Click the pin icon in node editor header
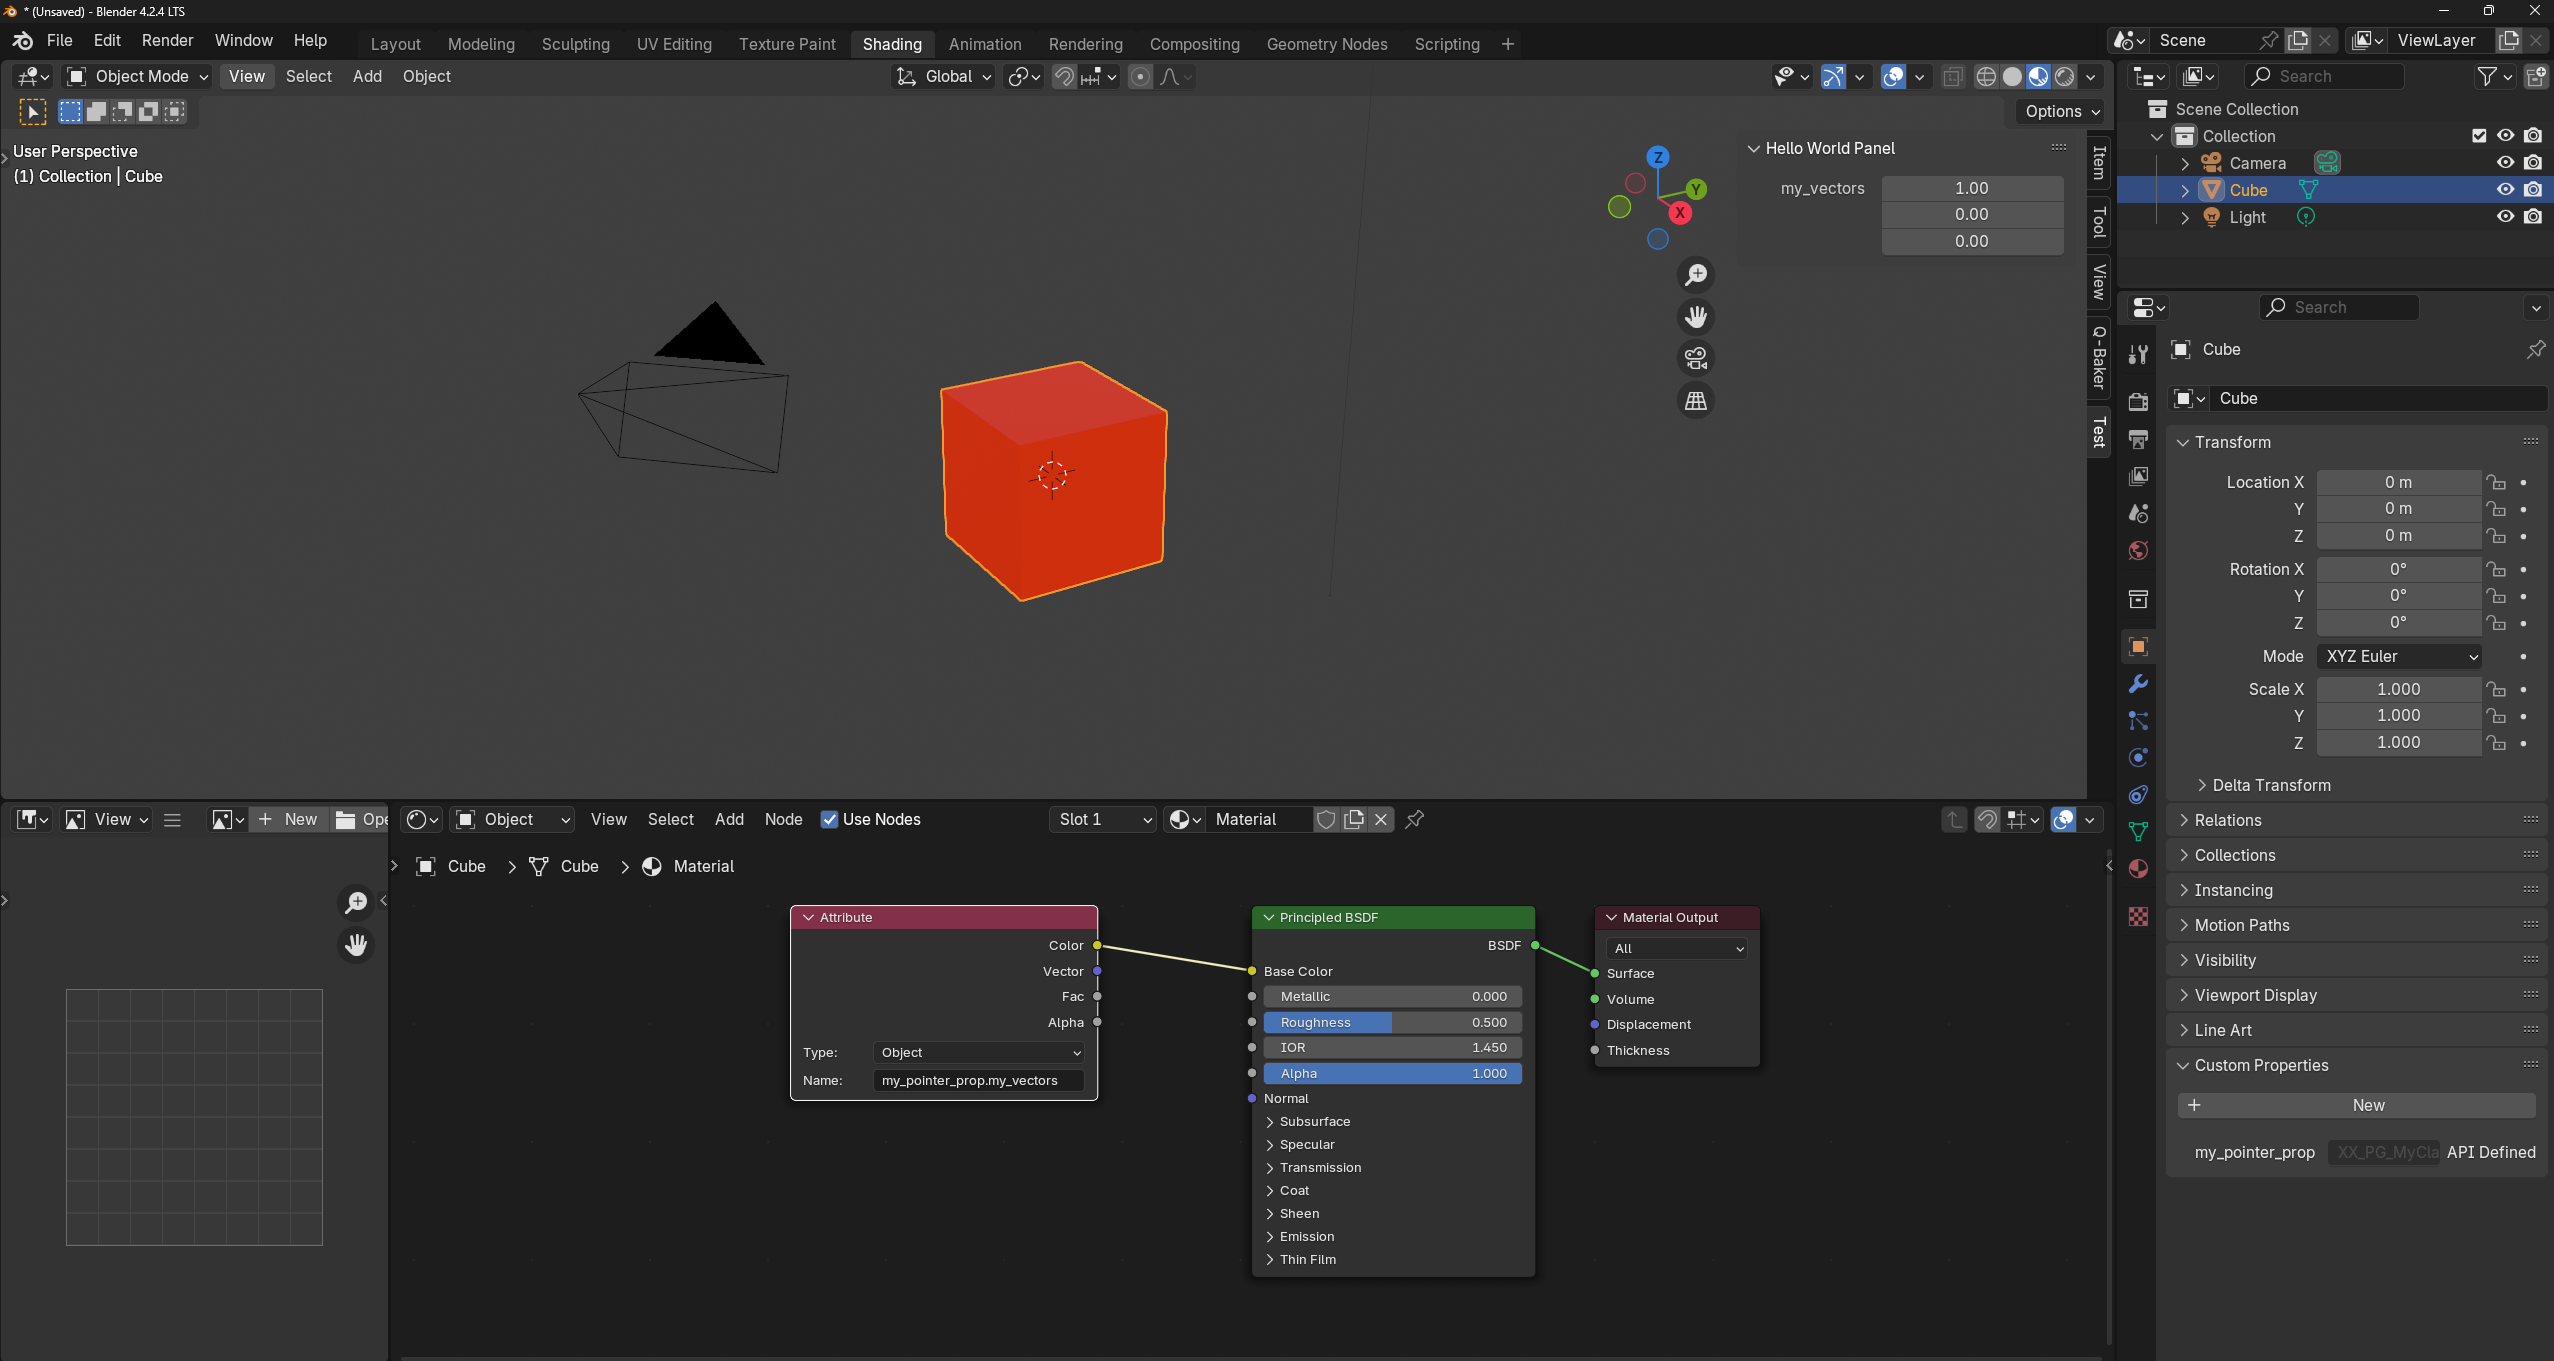This screenshot has height=1361, width=2554. click(1414, 820)
